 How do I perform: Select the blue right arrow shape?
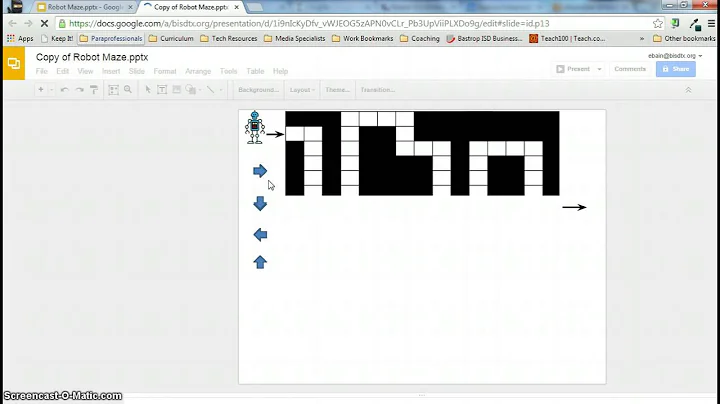pyautogui.click(x=260, y=171)
